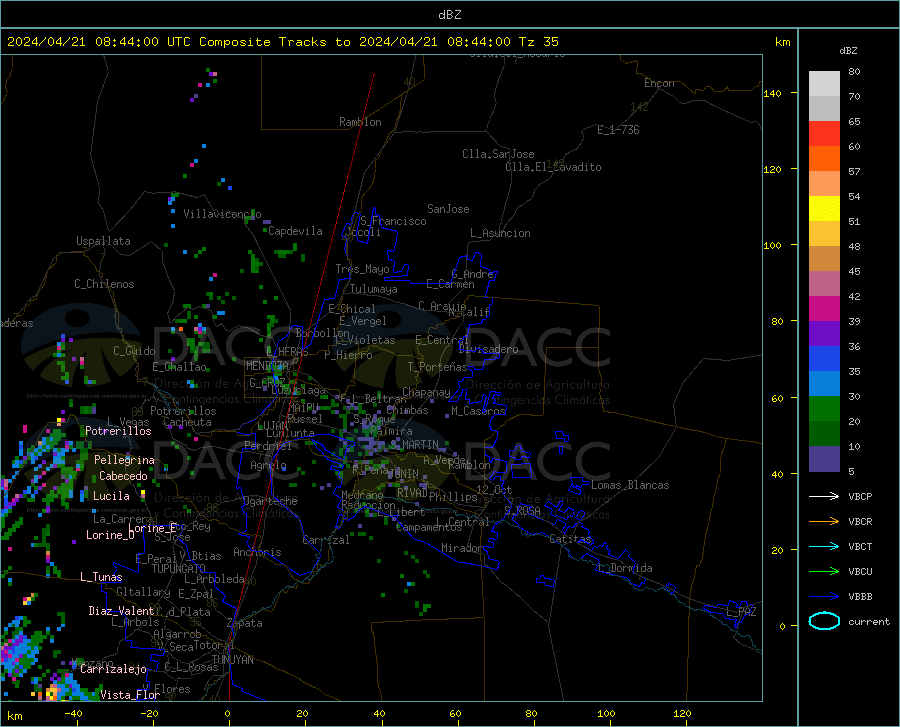Select the 51 dBZ yellow color swatch
The image size is (900, 727).
[x=824, y=209]
